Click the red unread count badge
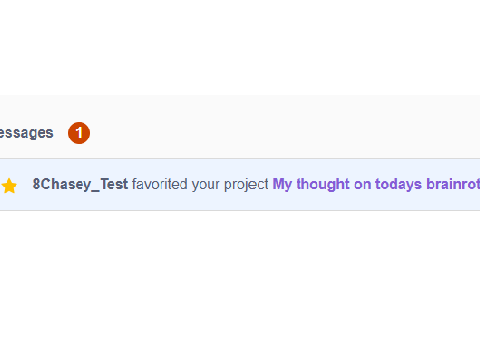The height and width of the screenshot is (360, 480). pos(79,133)
